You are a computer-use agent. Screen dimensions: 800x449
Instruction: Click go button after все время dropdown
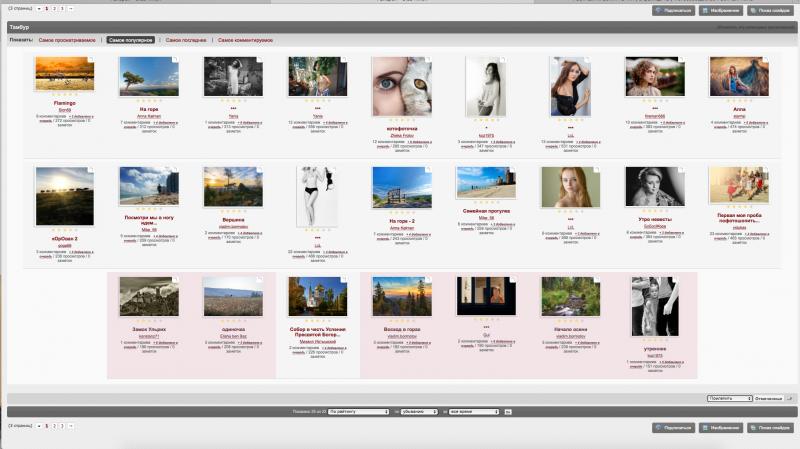[508, 411]
